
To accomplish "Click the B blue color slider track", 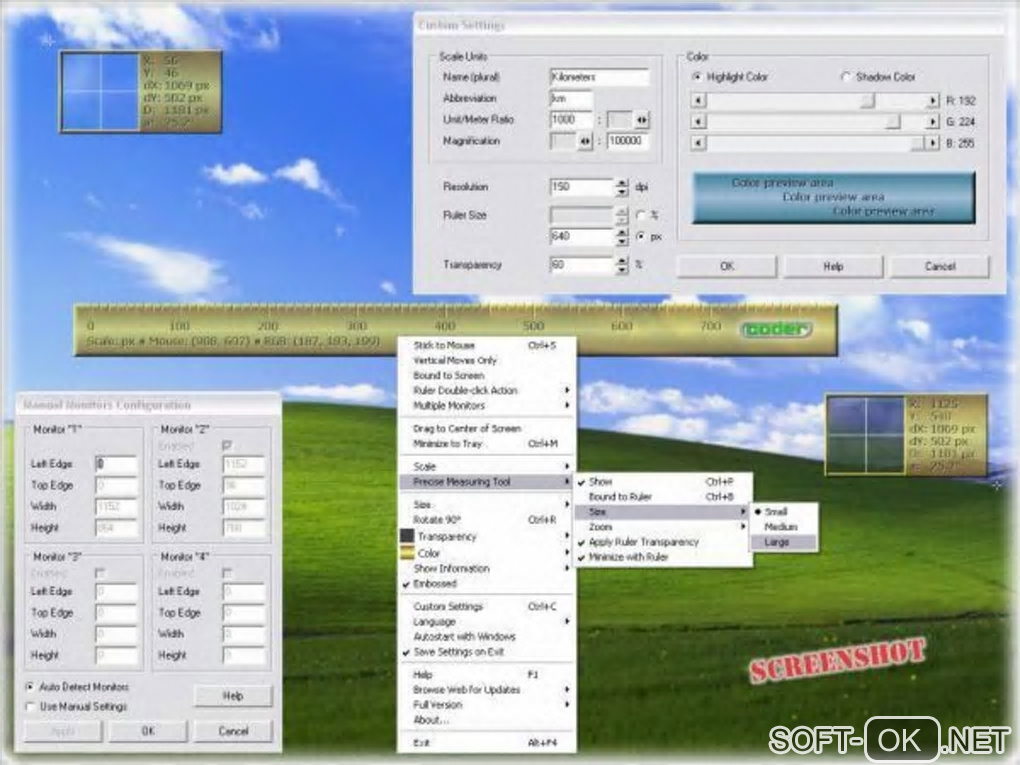I will pyautogui.click(x=816, y=142).
